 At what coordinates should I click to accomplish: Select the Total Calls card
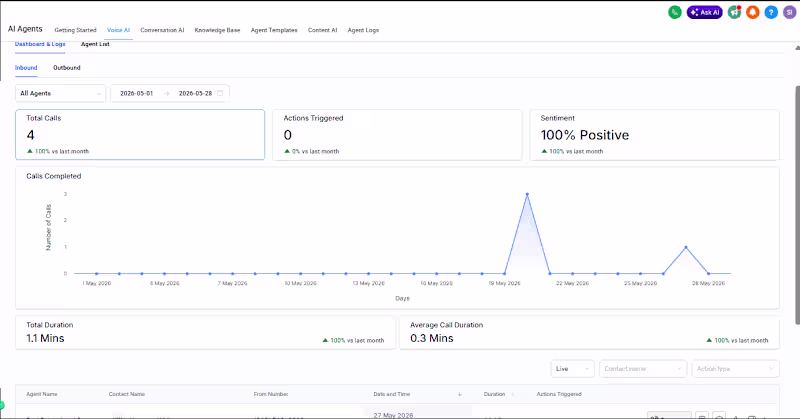(x=140, y=134)
